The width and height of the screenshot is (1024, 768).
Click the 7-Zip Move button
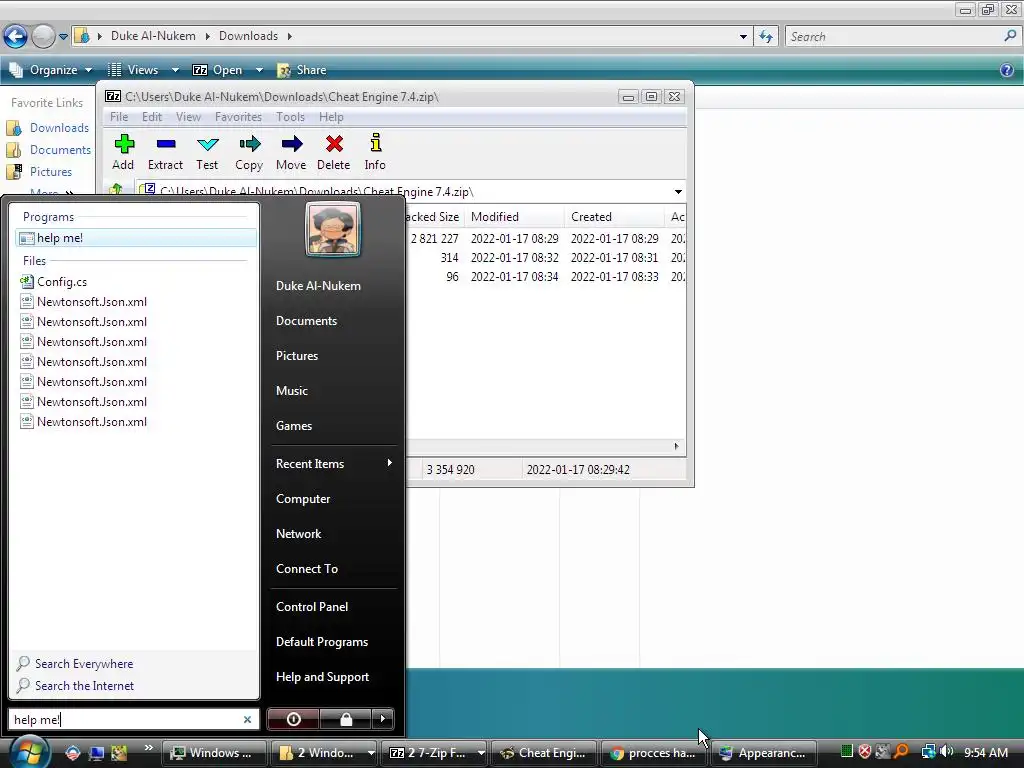[291, 152]
